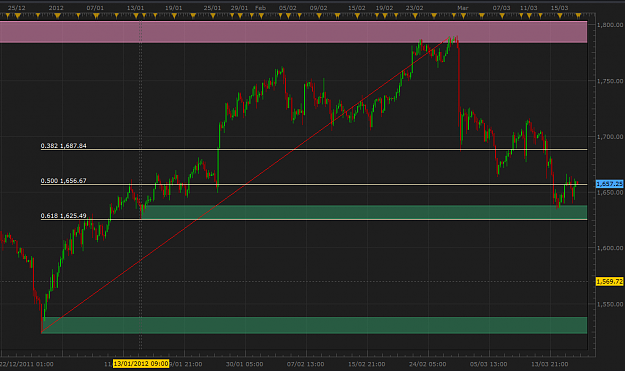The height and width of the screenshot is (371, 625).
Task: Click the 1,650.00 price axis label
Action: coord(610,192)
